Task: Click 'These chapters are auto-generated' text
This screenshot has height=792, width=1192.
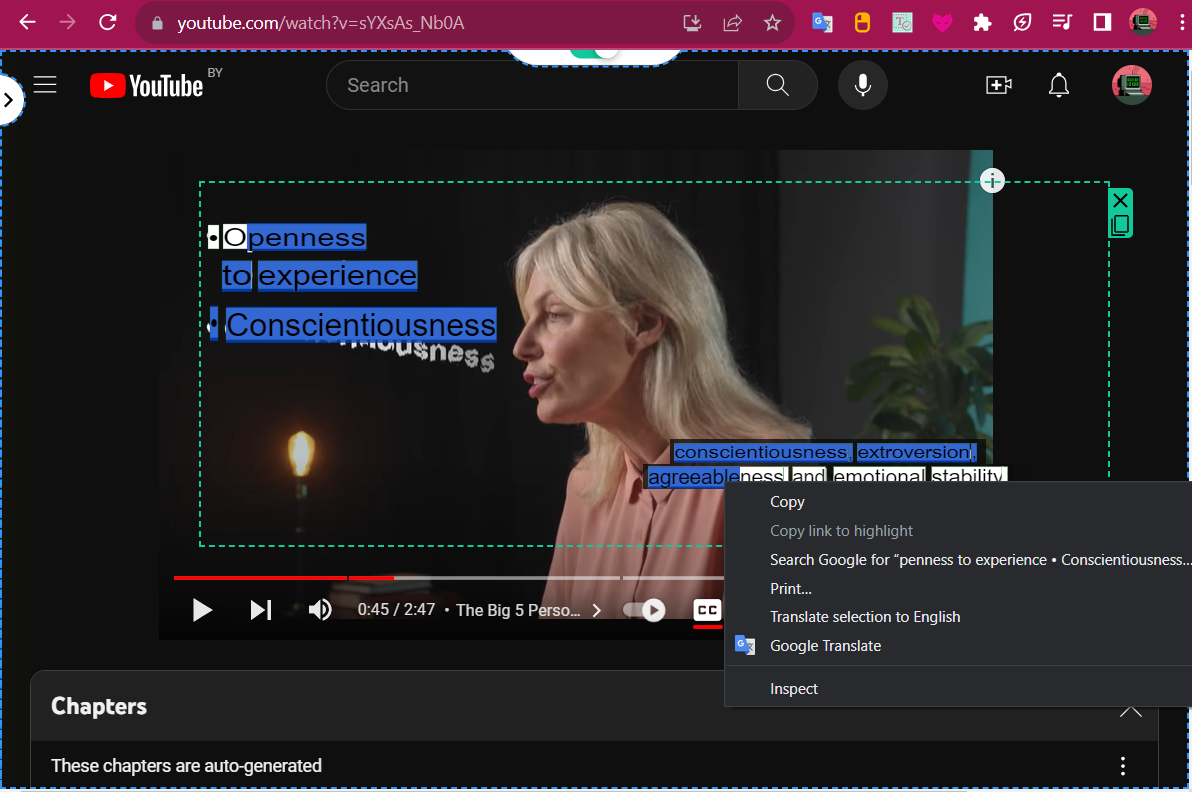Action: 186,765
